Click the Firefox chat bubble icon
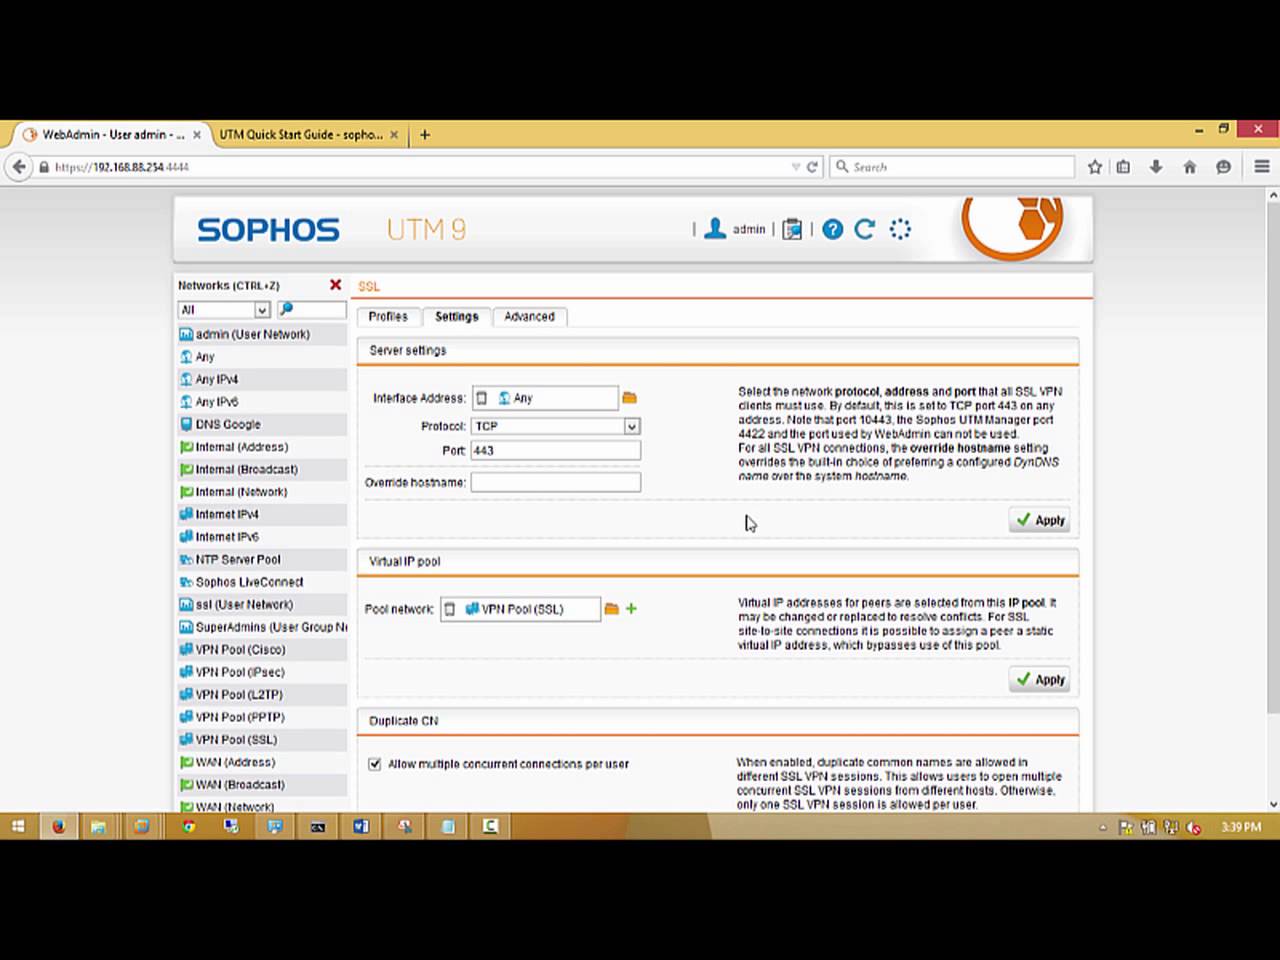The image size is (1280, 960). pos(1223,167)
